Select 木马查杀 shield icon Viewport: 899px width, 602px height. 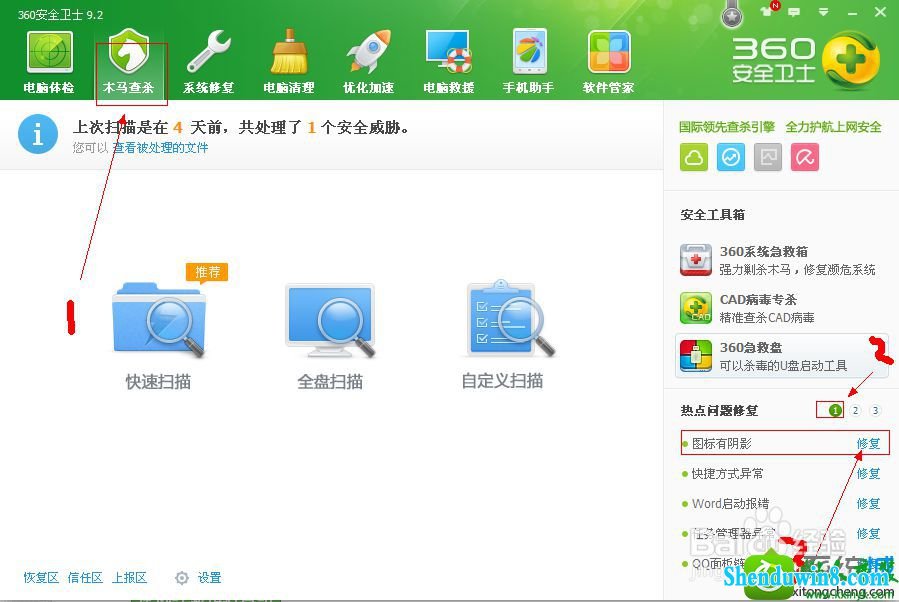129,52
